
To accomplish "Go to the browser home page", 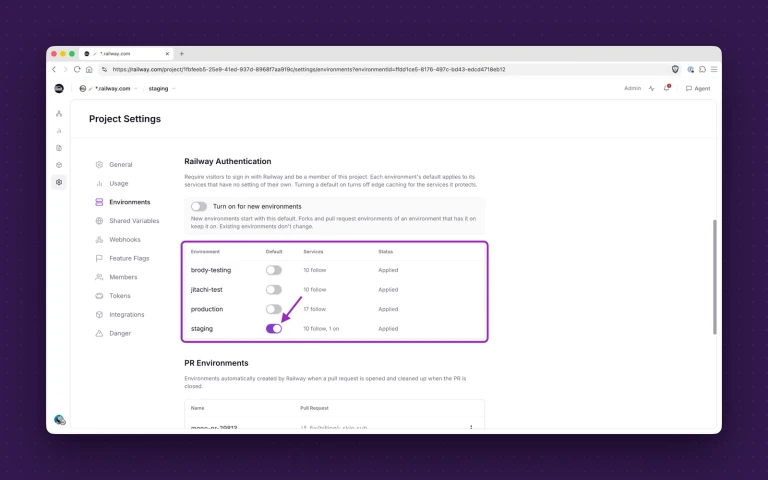I will click(x=89, y=70).
